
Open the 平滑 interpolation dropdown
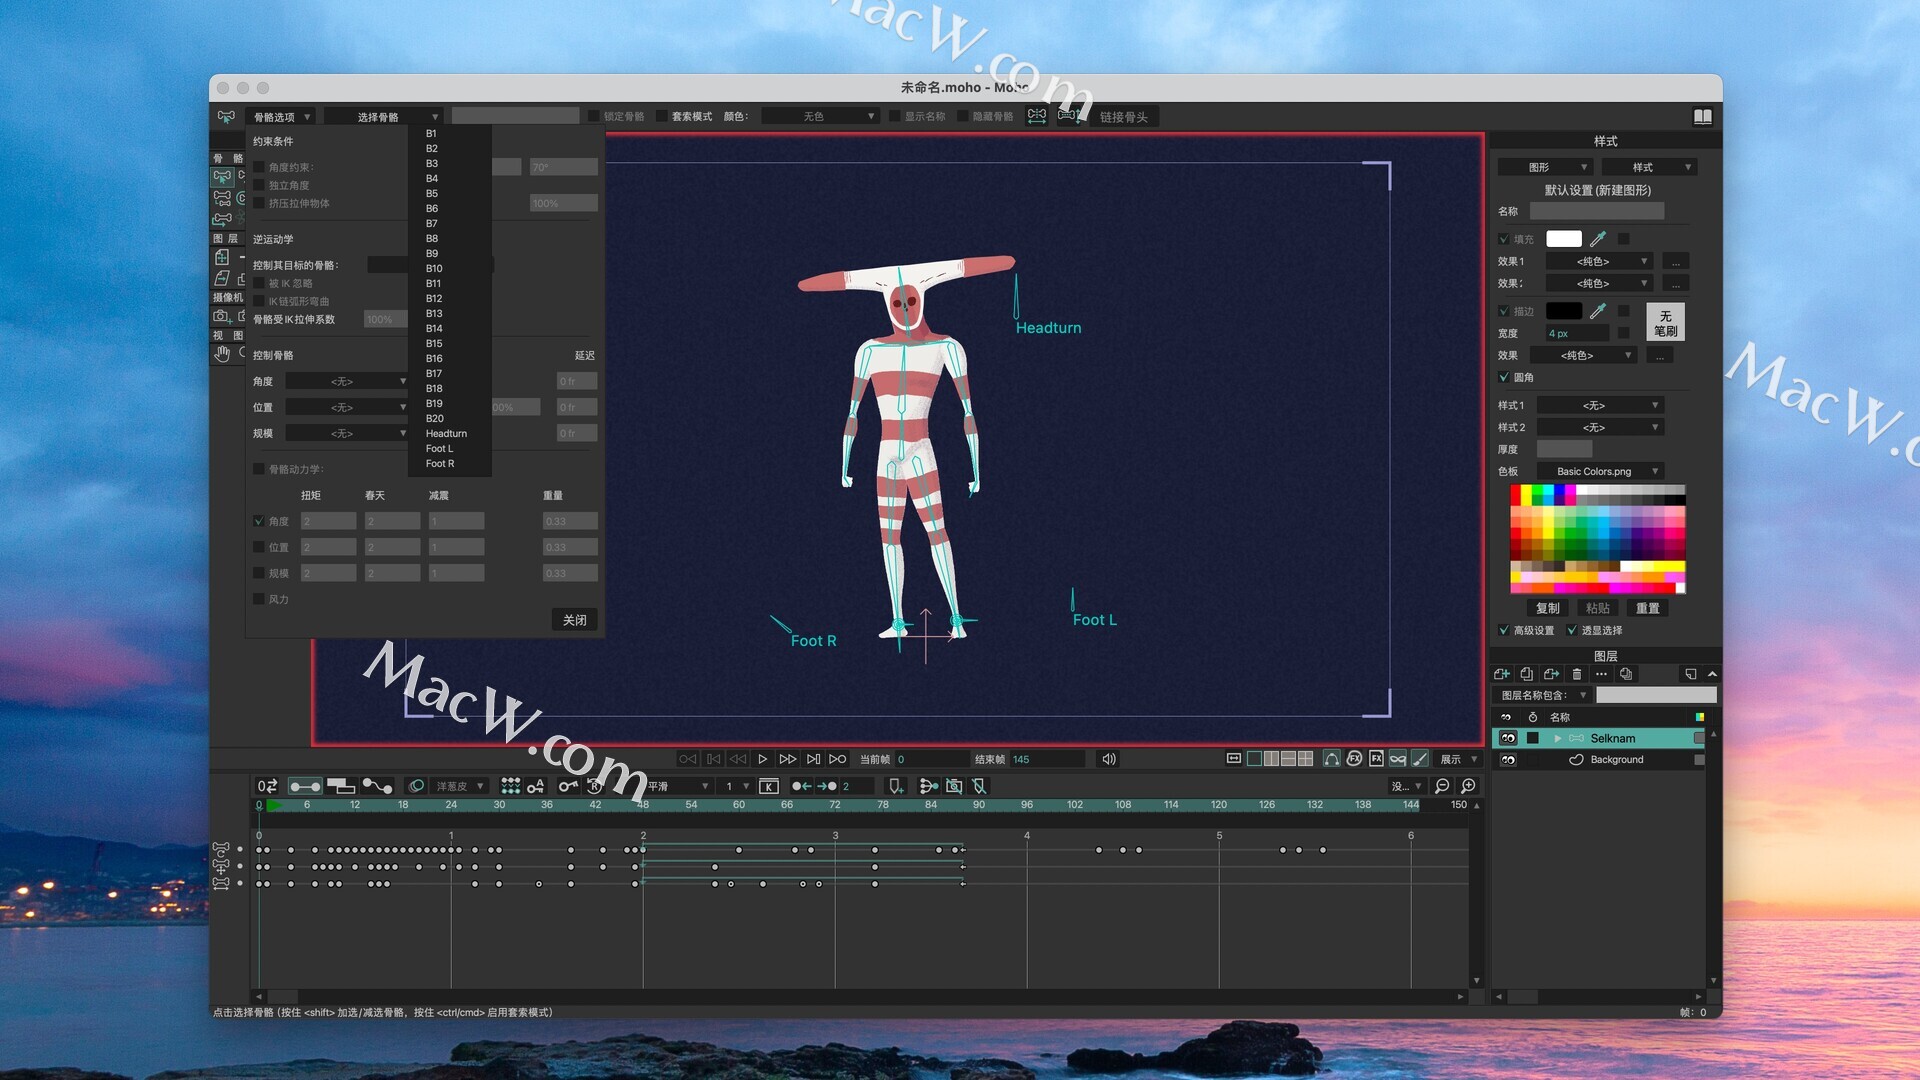pyautogui.click(x=678, y=786)
